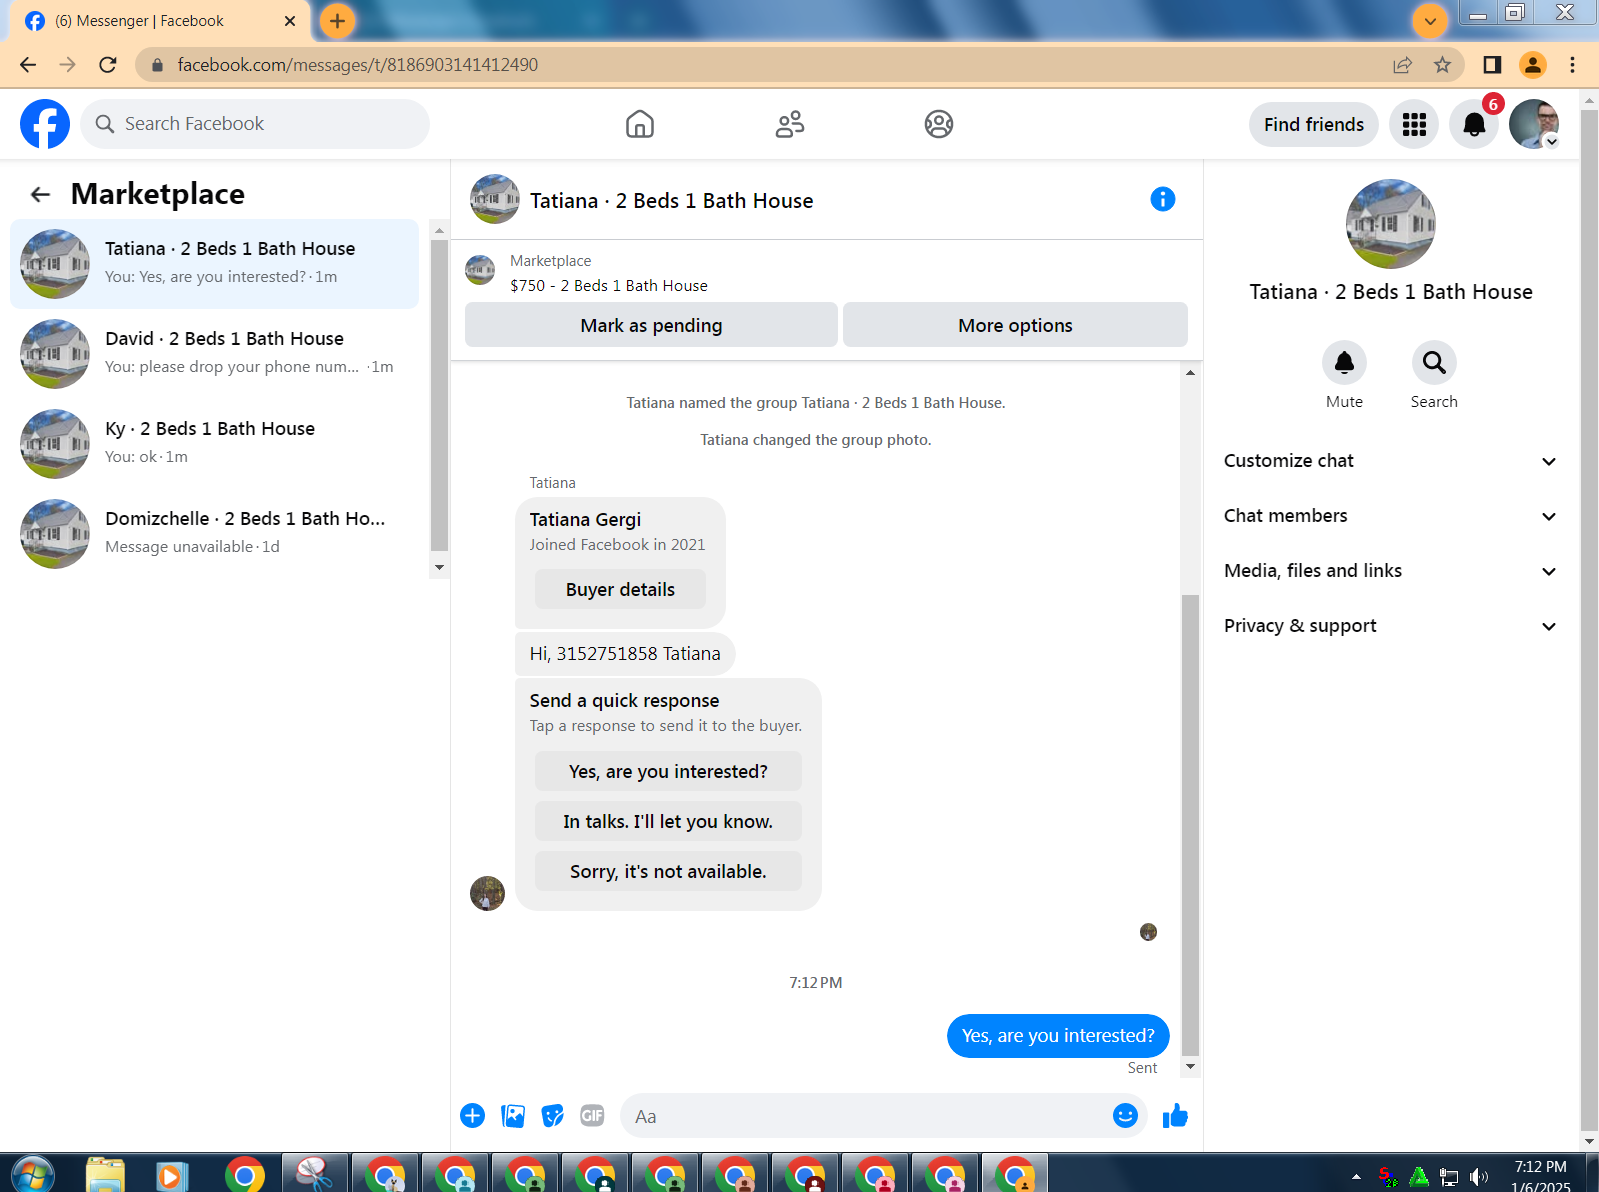This screenshot has height=1192, width=1599.
Task: Open the $750 - 2 Beds 1 Bath House listing
Action: coord(608,286)
